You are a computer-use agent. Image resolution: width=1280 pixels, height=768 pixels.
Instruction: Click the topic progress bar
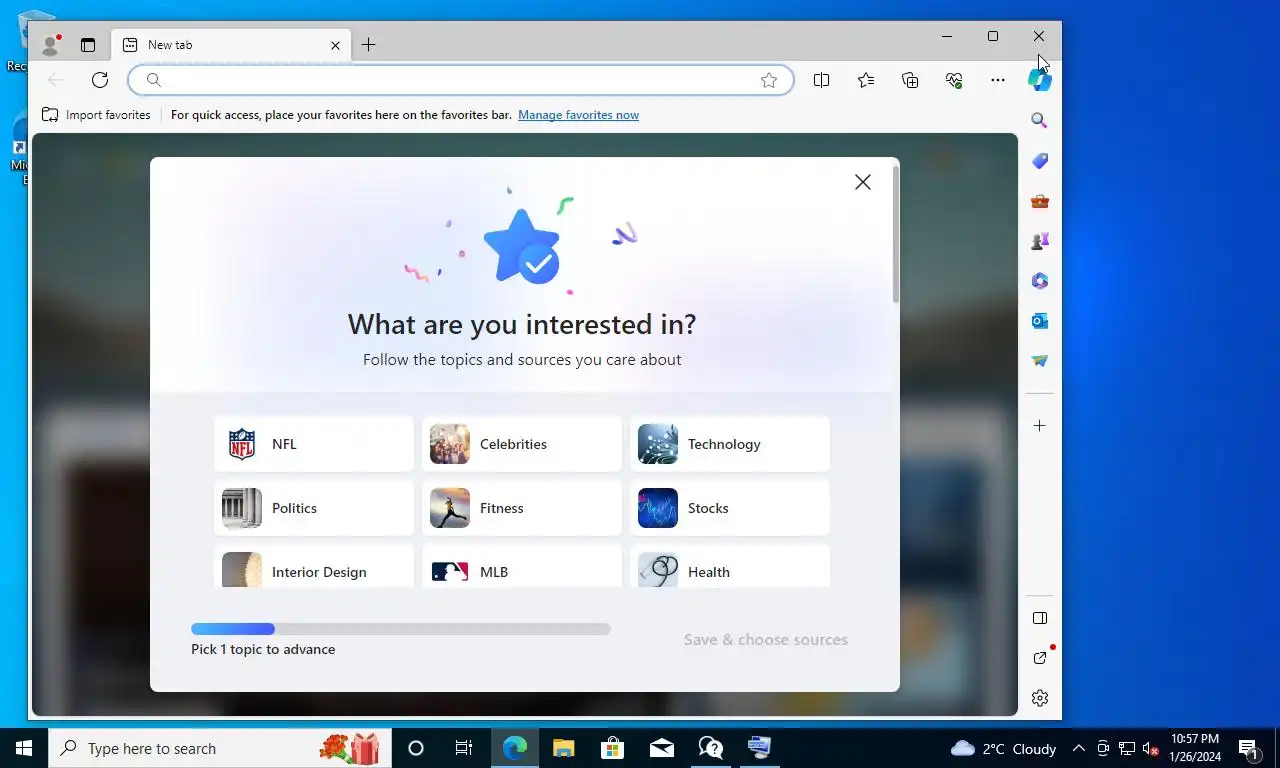(401, 629)
